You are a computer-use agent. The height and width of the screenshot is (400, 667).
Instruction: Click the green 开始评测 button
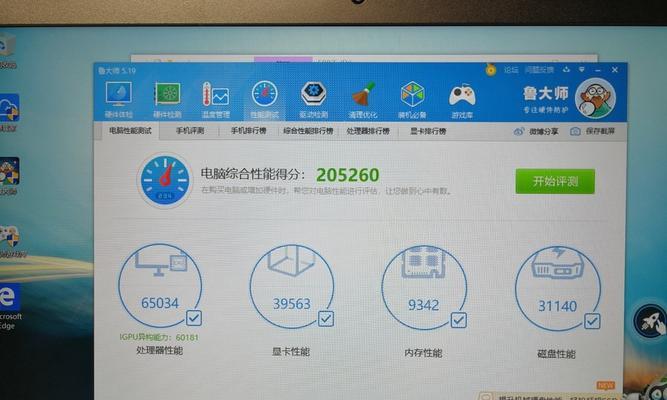click(x=555, y=181)
